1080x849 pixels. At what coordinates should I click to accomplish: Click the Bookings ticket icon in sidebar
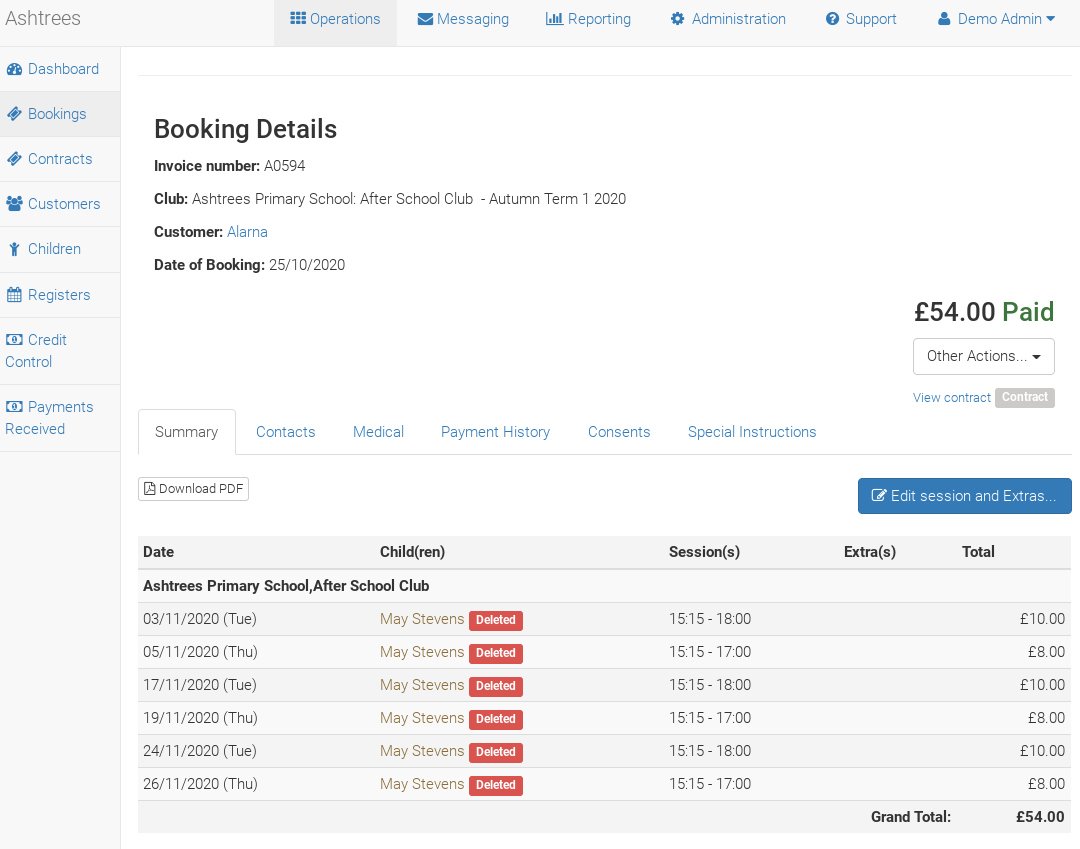14,114
